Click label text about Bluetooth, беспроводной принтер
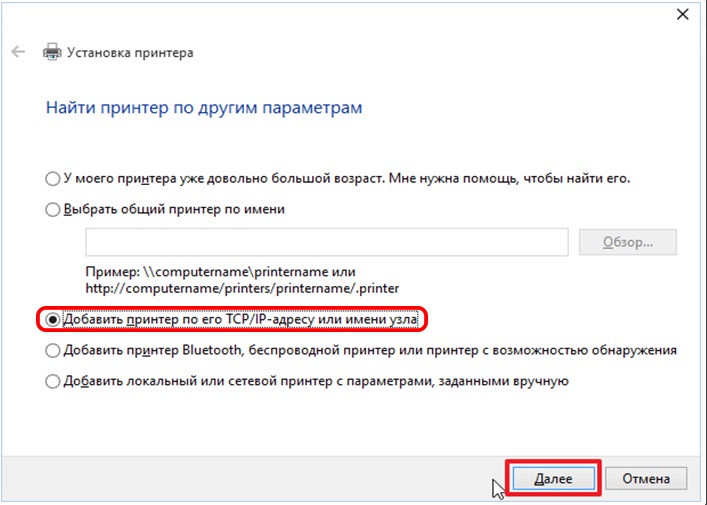 370,351
